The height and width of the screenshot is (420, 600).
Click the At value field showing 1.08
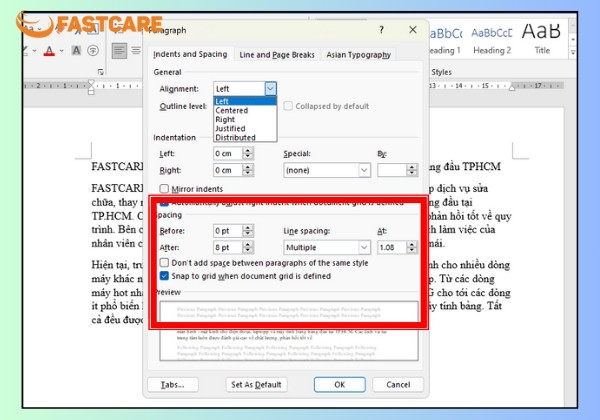point(392,247)
